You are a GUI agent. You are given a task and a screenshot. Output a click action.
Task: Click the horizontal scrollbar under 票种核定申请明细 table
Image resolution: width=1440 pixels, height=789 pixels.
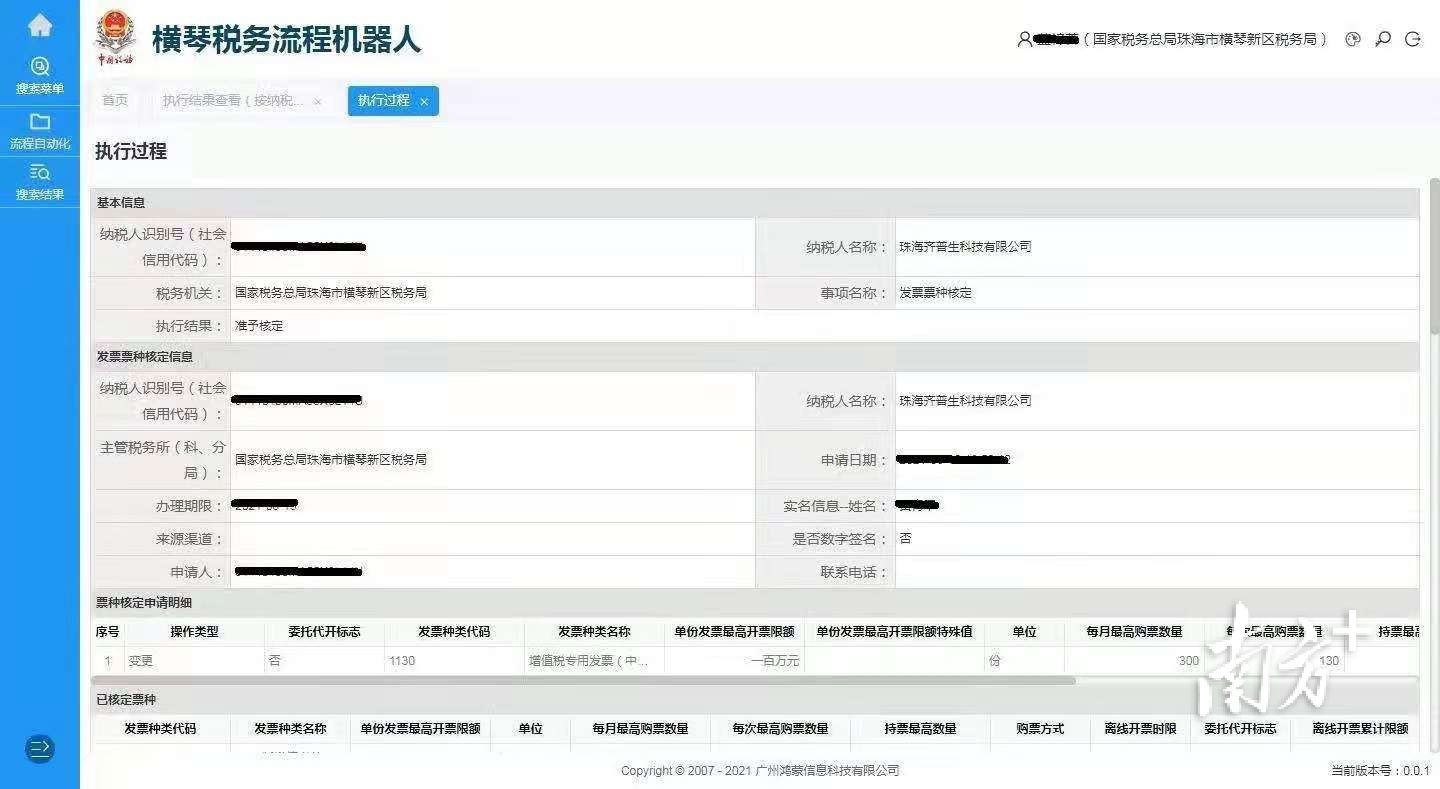point(580,681)
